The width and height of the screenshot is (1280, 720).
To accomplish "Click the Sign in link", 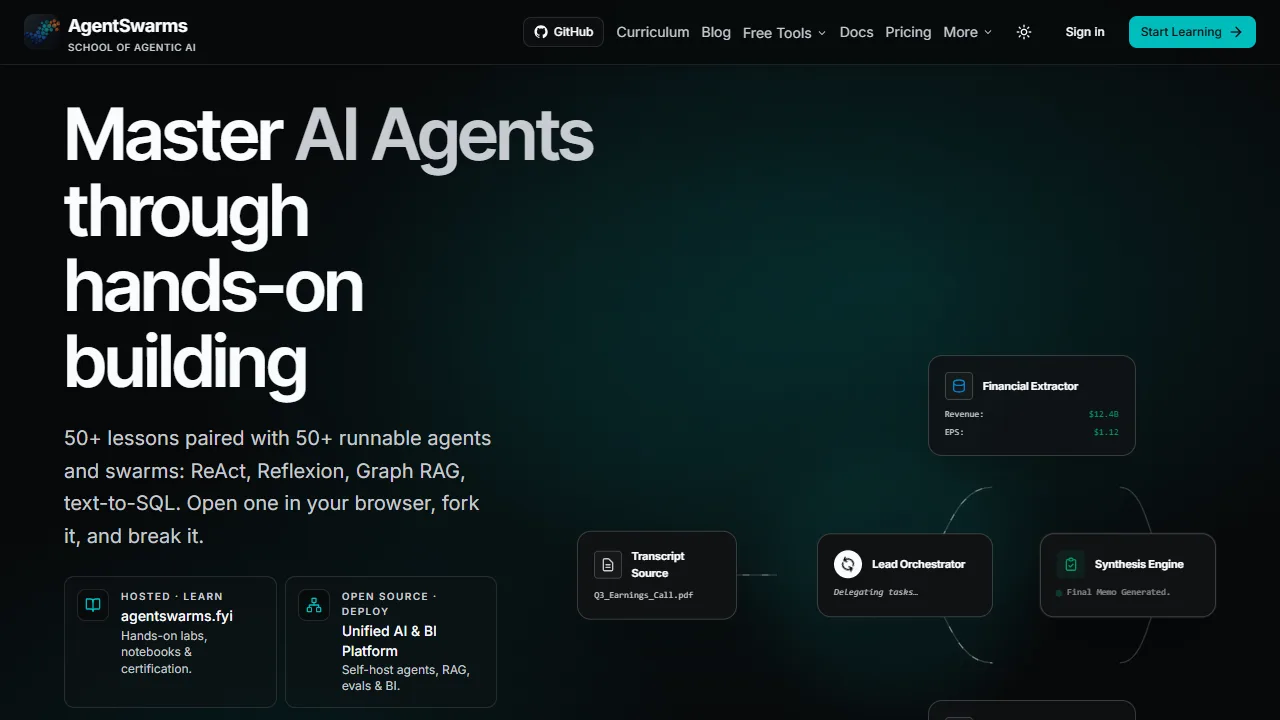I will [x=1085, y=32].
